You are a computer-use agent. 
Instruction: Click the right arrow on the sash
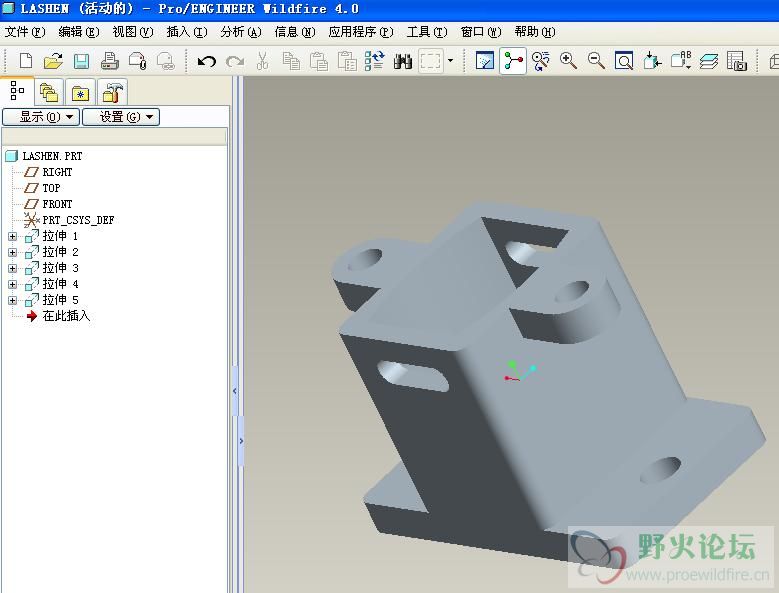point(241,441)
